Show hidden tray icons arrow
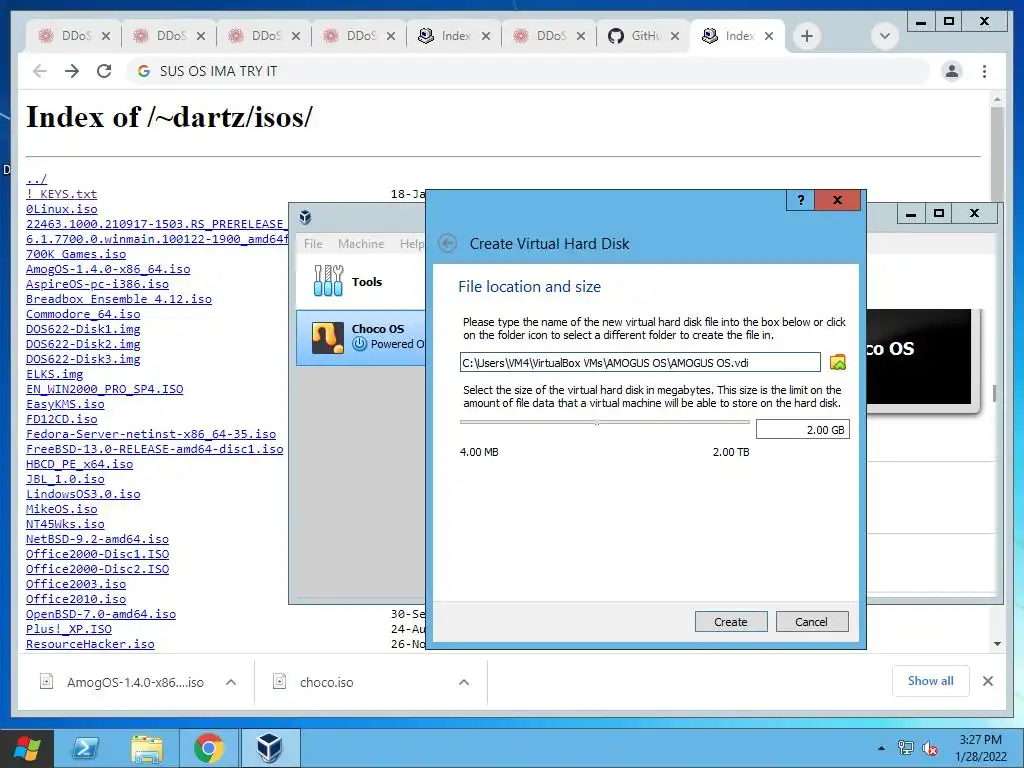 [882, 748]
